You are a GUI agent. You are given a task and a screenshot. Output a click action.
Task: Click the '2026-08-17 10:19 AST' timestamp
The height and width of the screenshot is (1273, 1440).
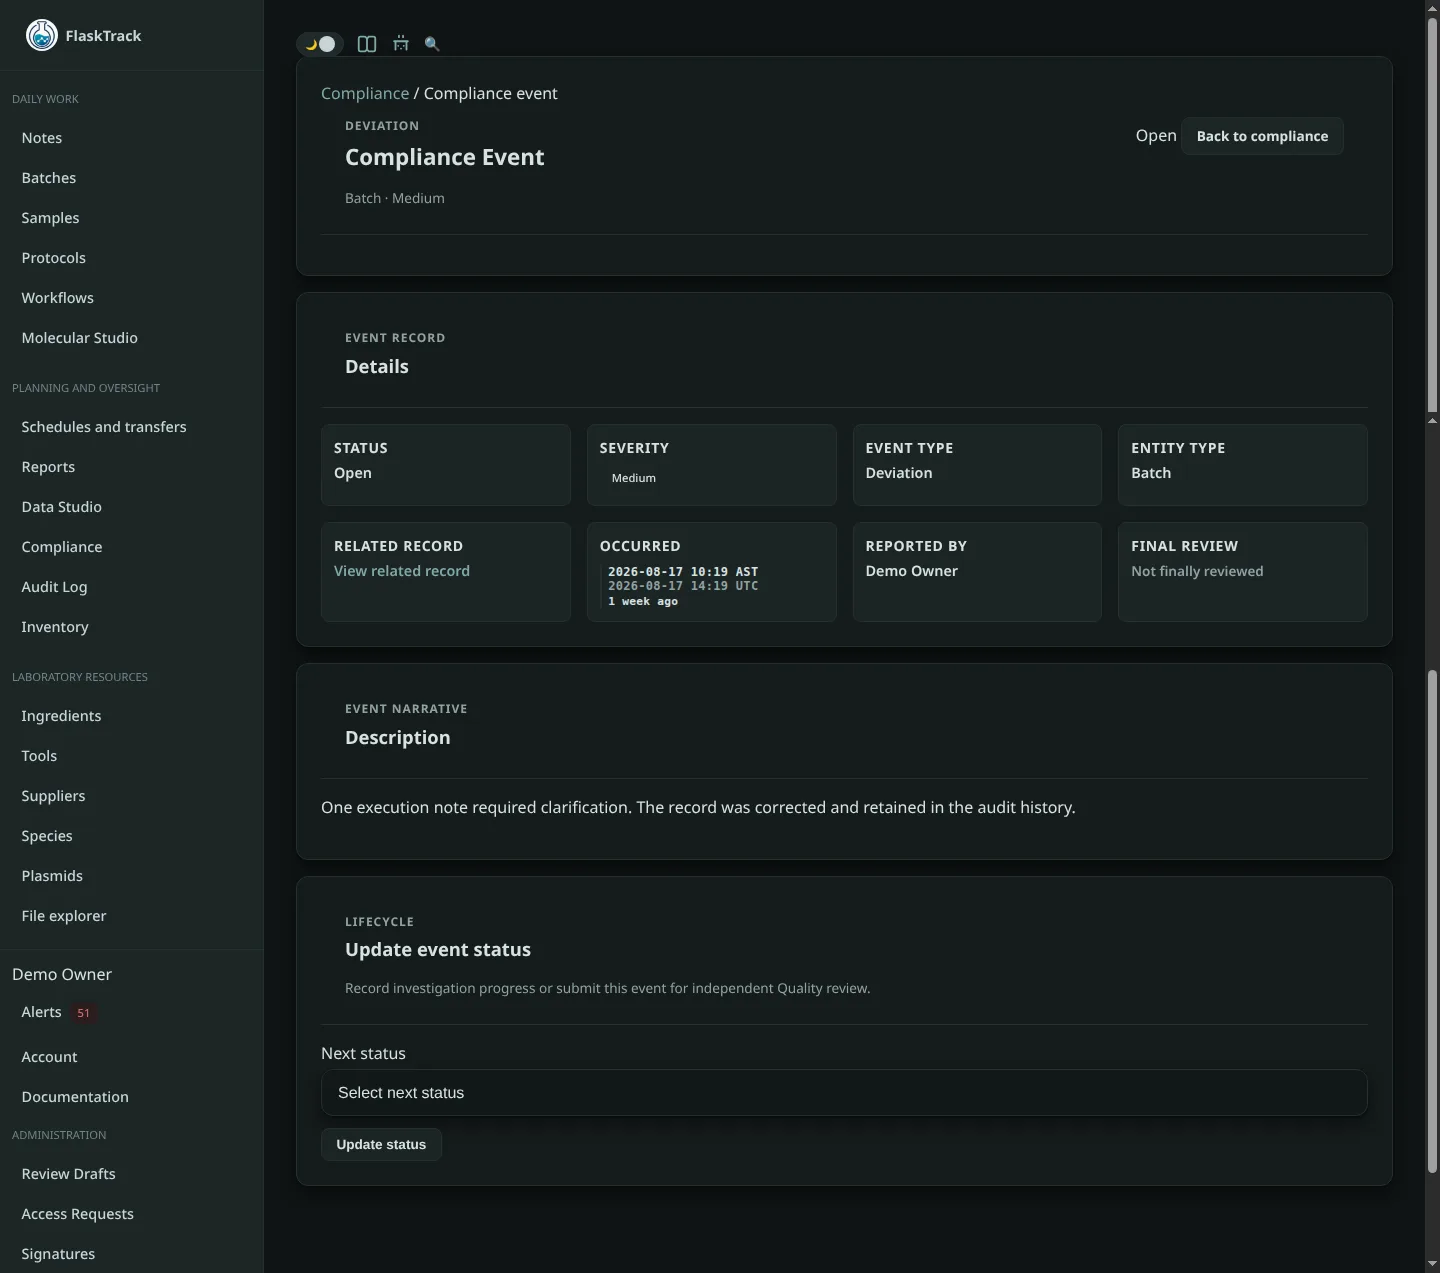683,572
